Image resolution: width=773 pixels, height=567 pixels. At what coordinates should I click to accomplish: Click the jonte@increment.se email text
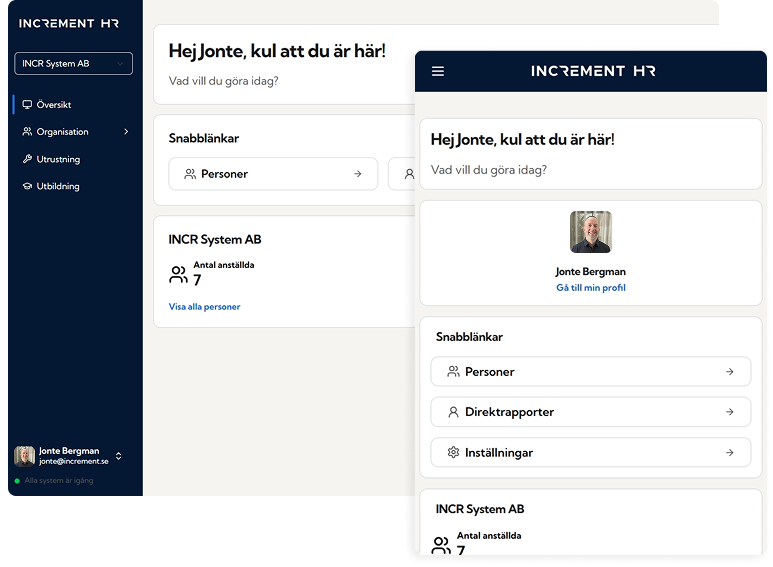pyautogui.click(x=73, y=461)
